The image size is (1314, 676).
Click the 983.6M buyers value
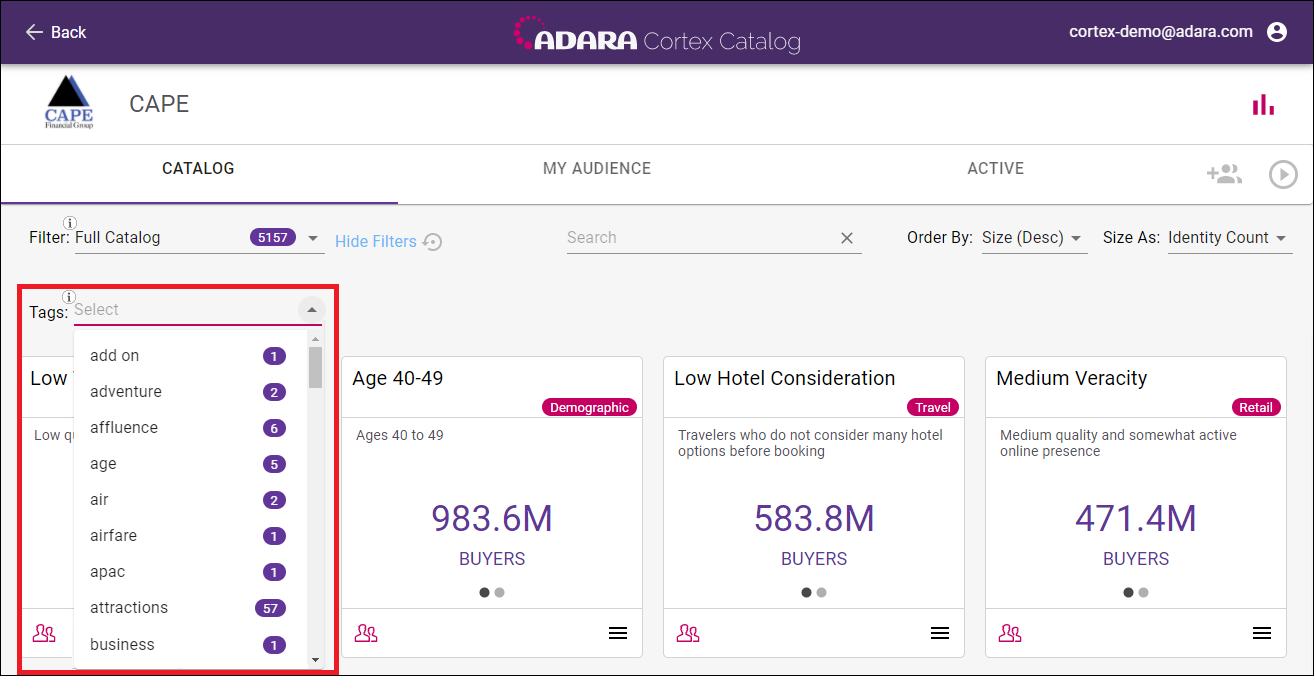tap(491, 519)
